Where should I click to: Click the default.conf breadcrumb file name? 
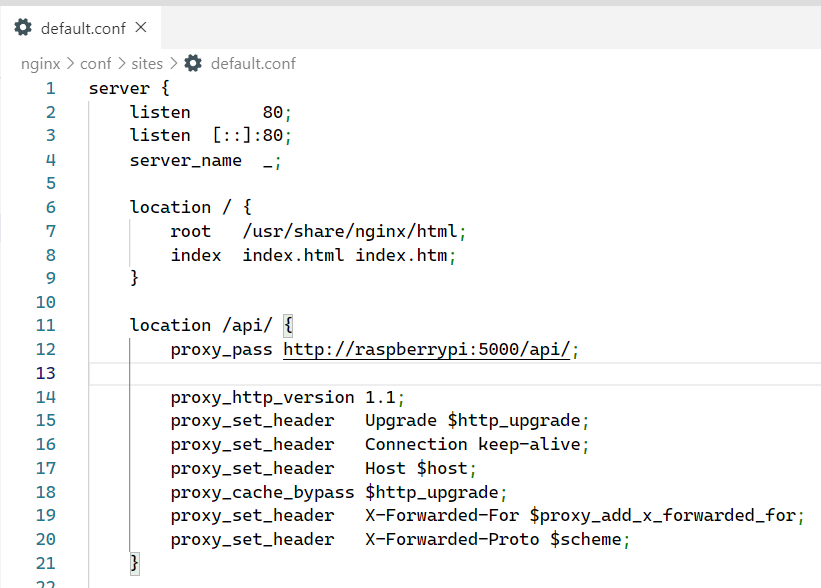point(253,63)
